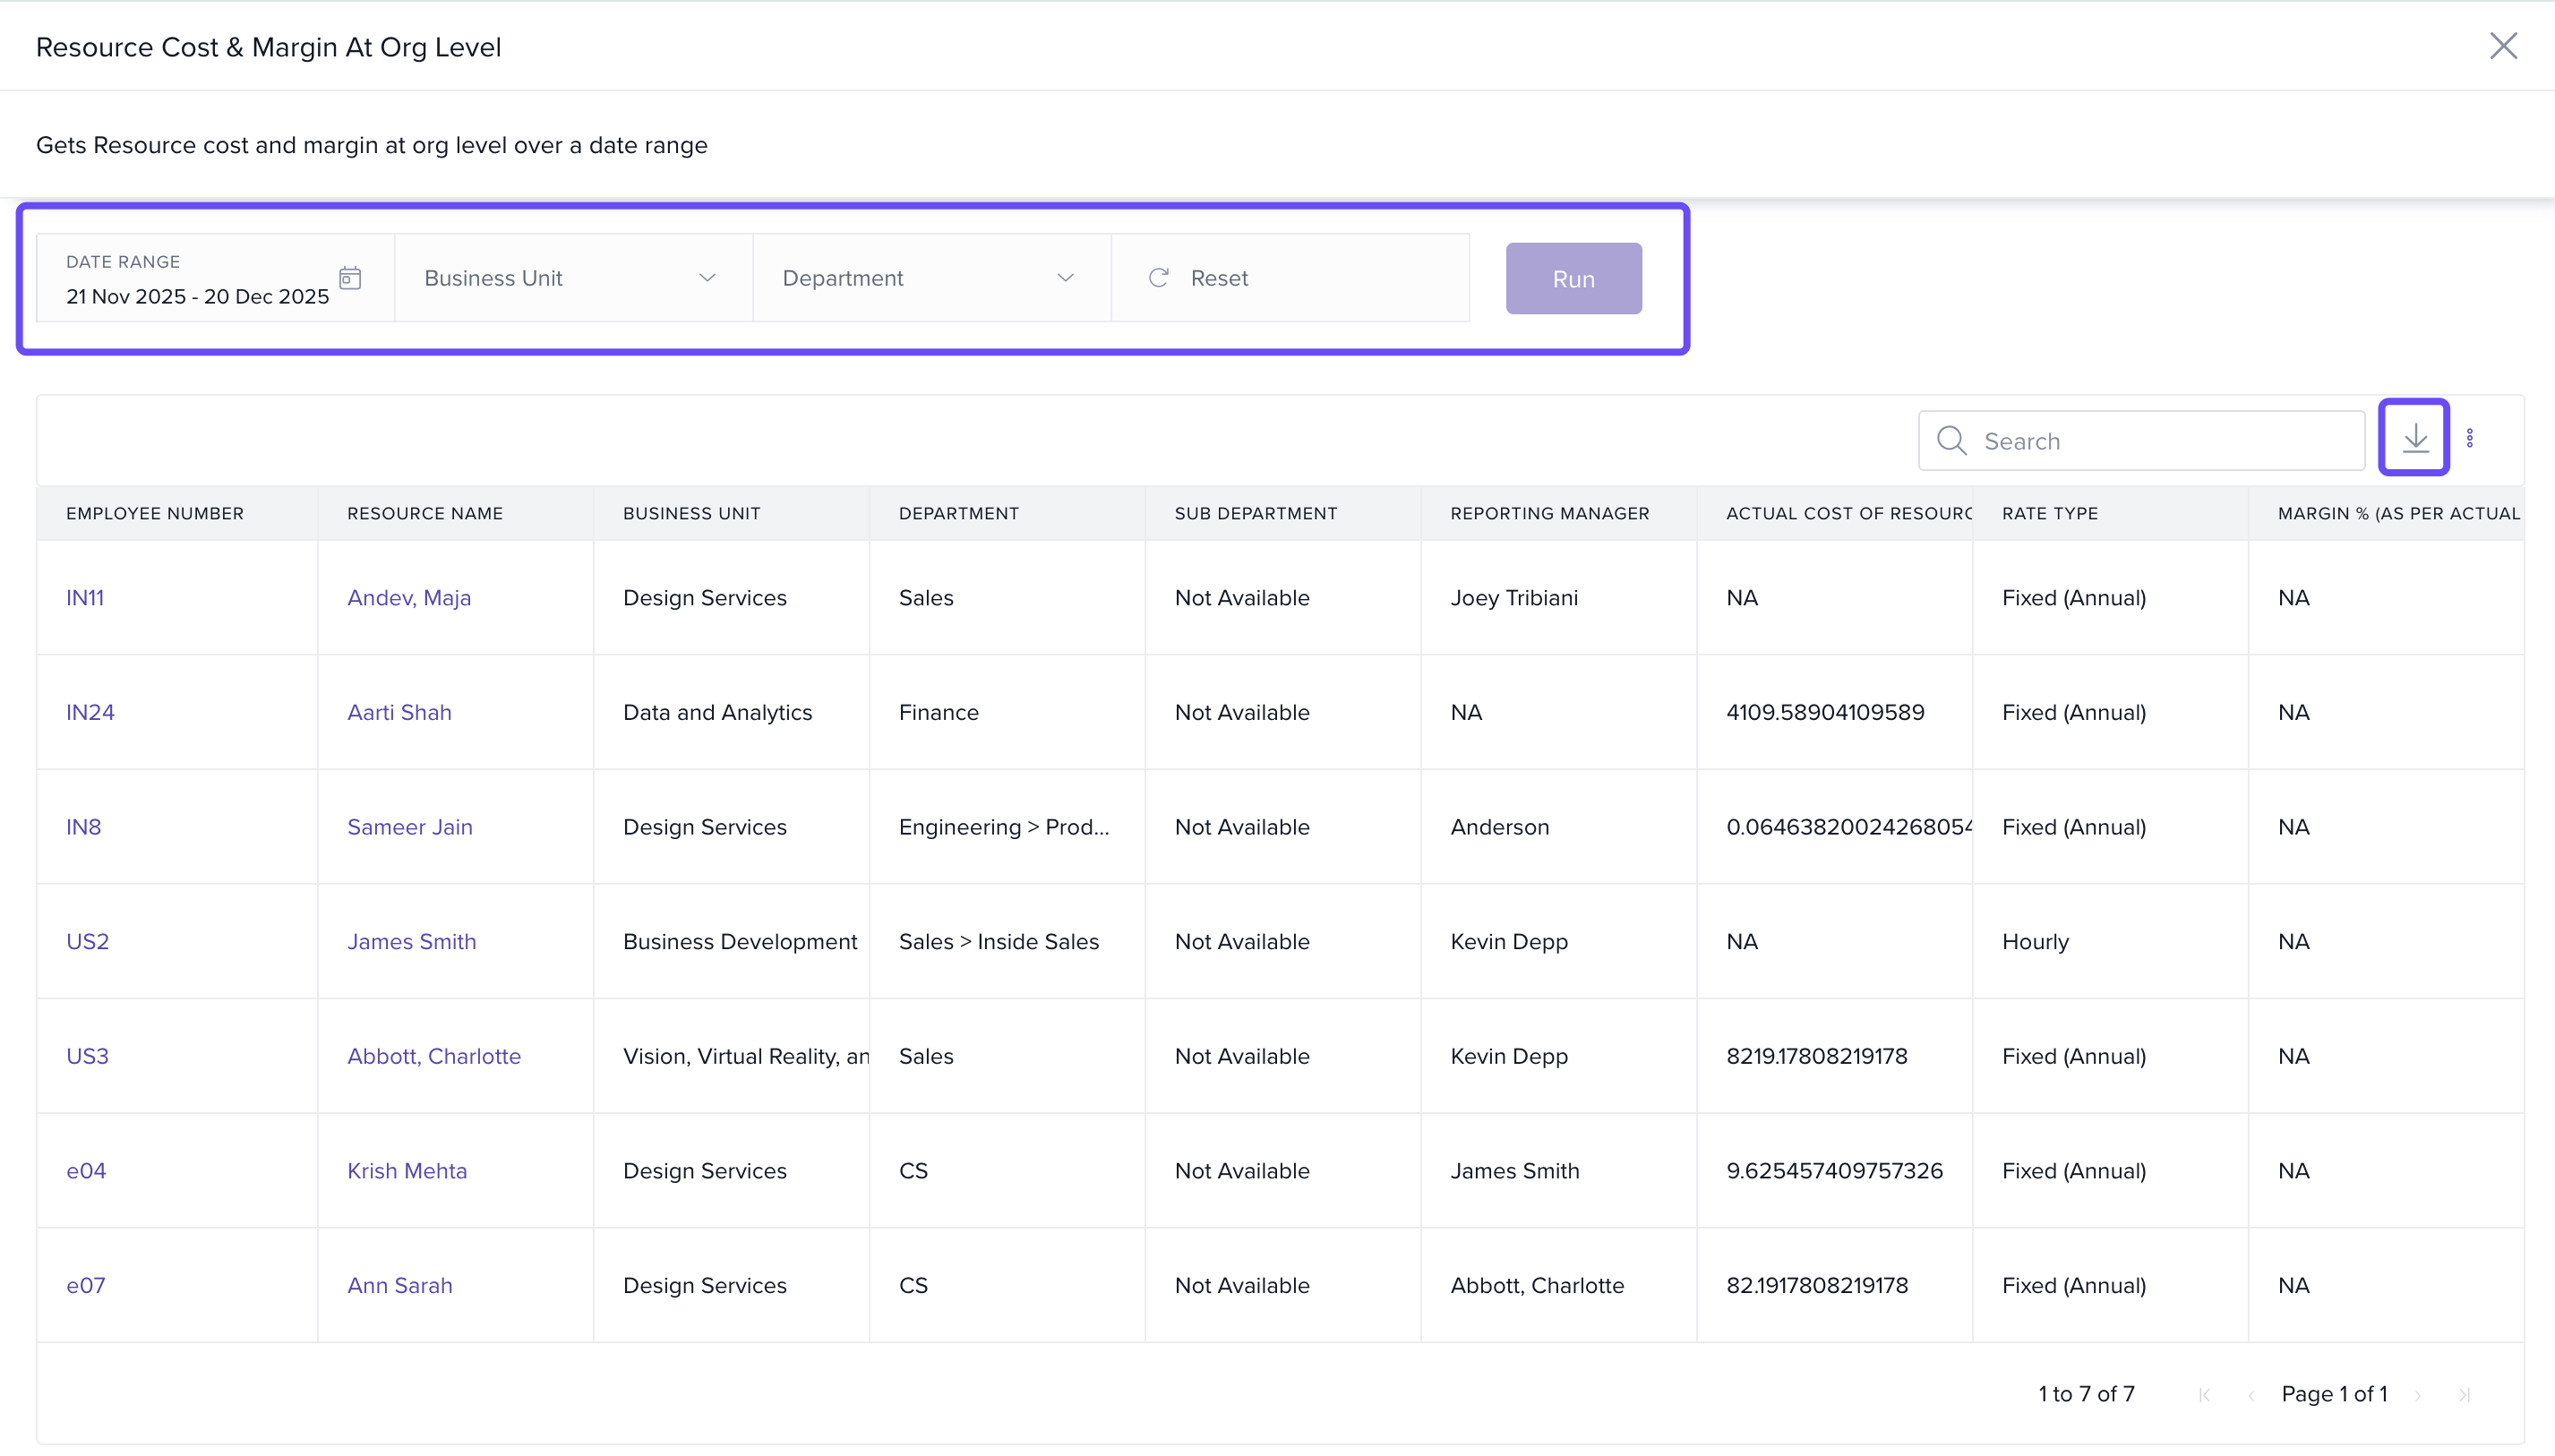Click the calendar icon in Date Range
This screenshot has height=1456, width=2555.
tap(350, 278)
